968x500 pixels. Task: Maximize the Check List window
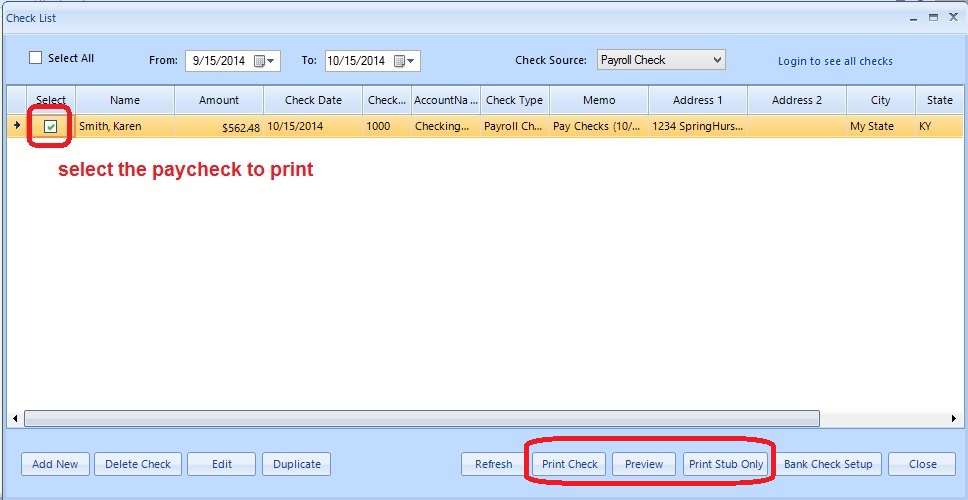pos(933,17)
